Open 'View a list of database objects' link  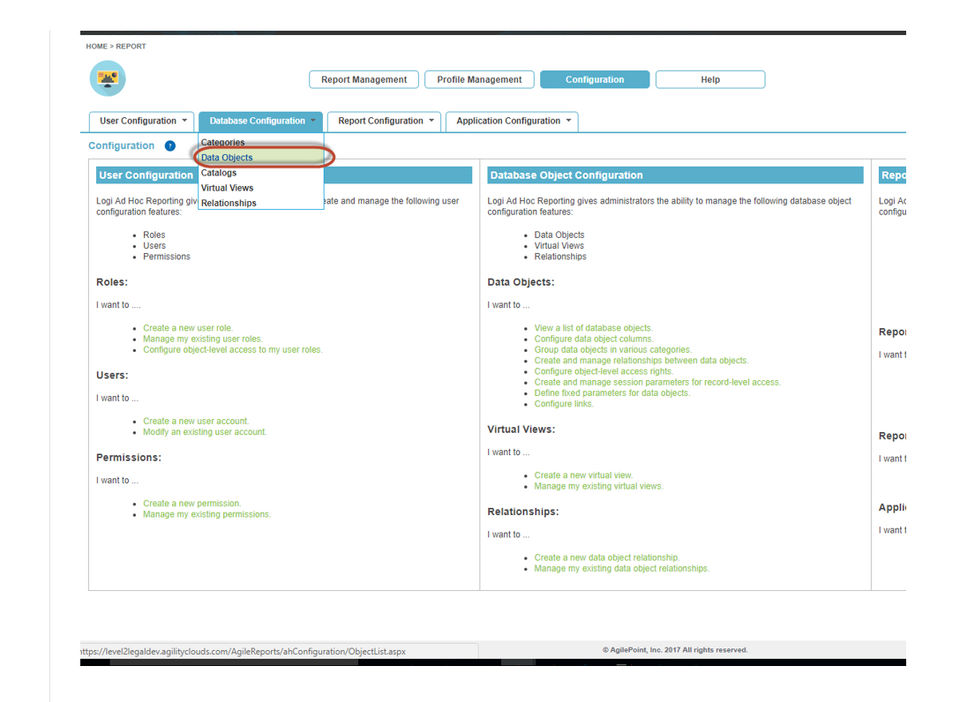pyautogui.click(x=593, y=328)
